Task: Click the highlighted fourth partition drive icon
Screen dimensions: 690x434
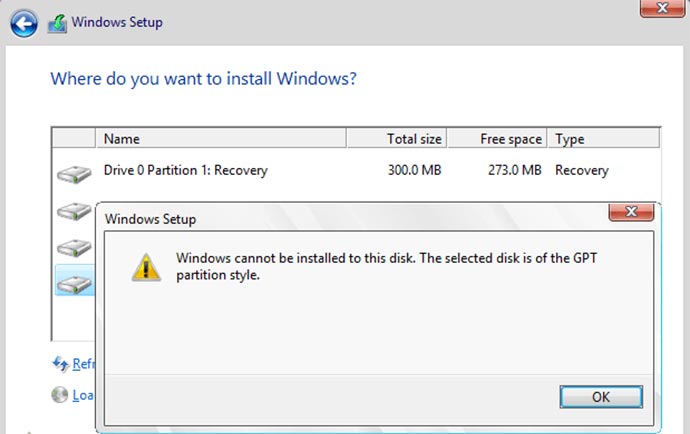Action: tap(73, 283)
